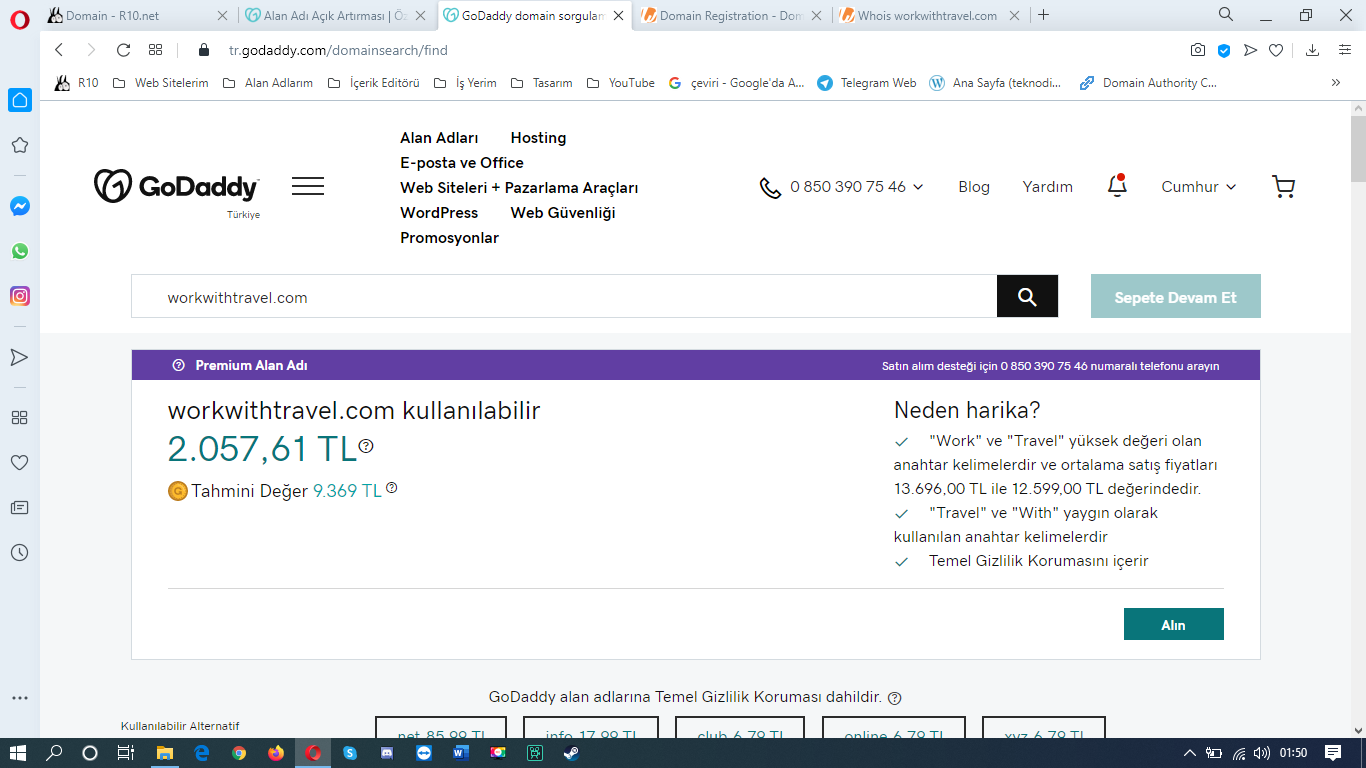Open Alan Adları menu item
This screenshot has width=1366, height=768.
click(x=439, y=138)
